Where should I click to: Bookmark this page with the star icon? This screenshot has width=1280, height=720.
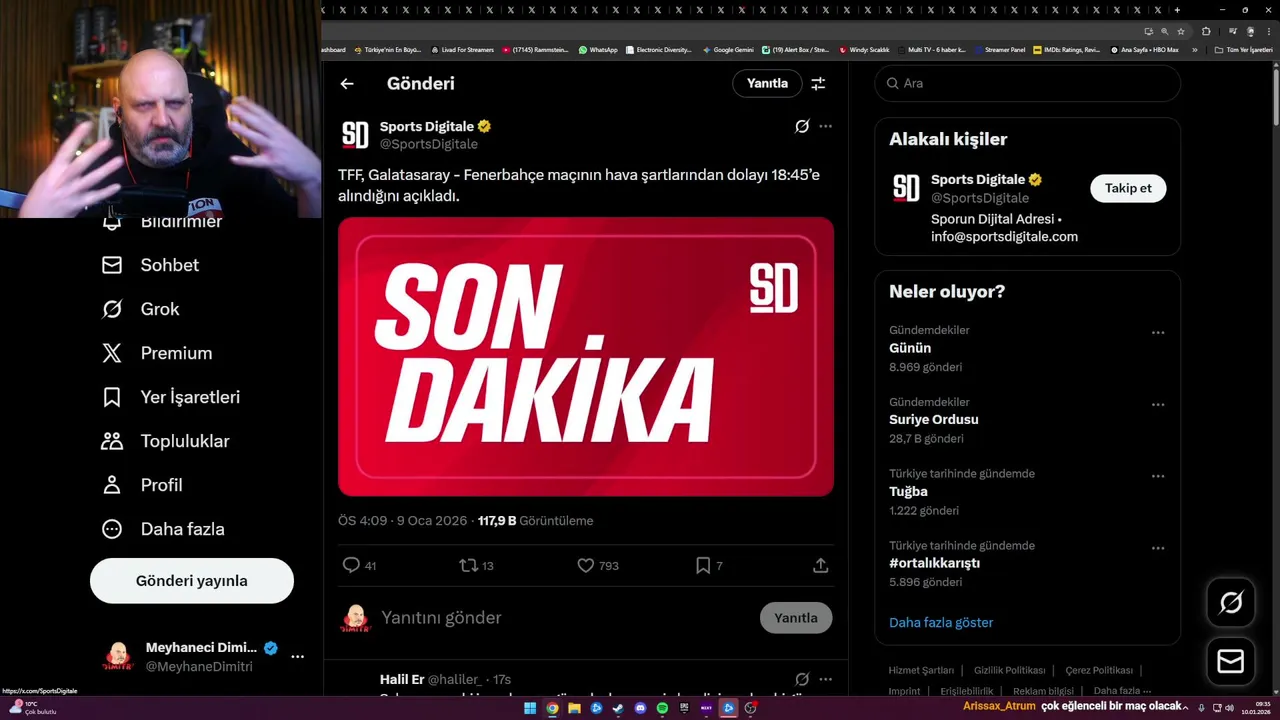tap(1181, 31)
